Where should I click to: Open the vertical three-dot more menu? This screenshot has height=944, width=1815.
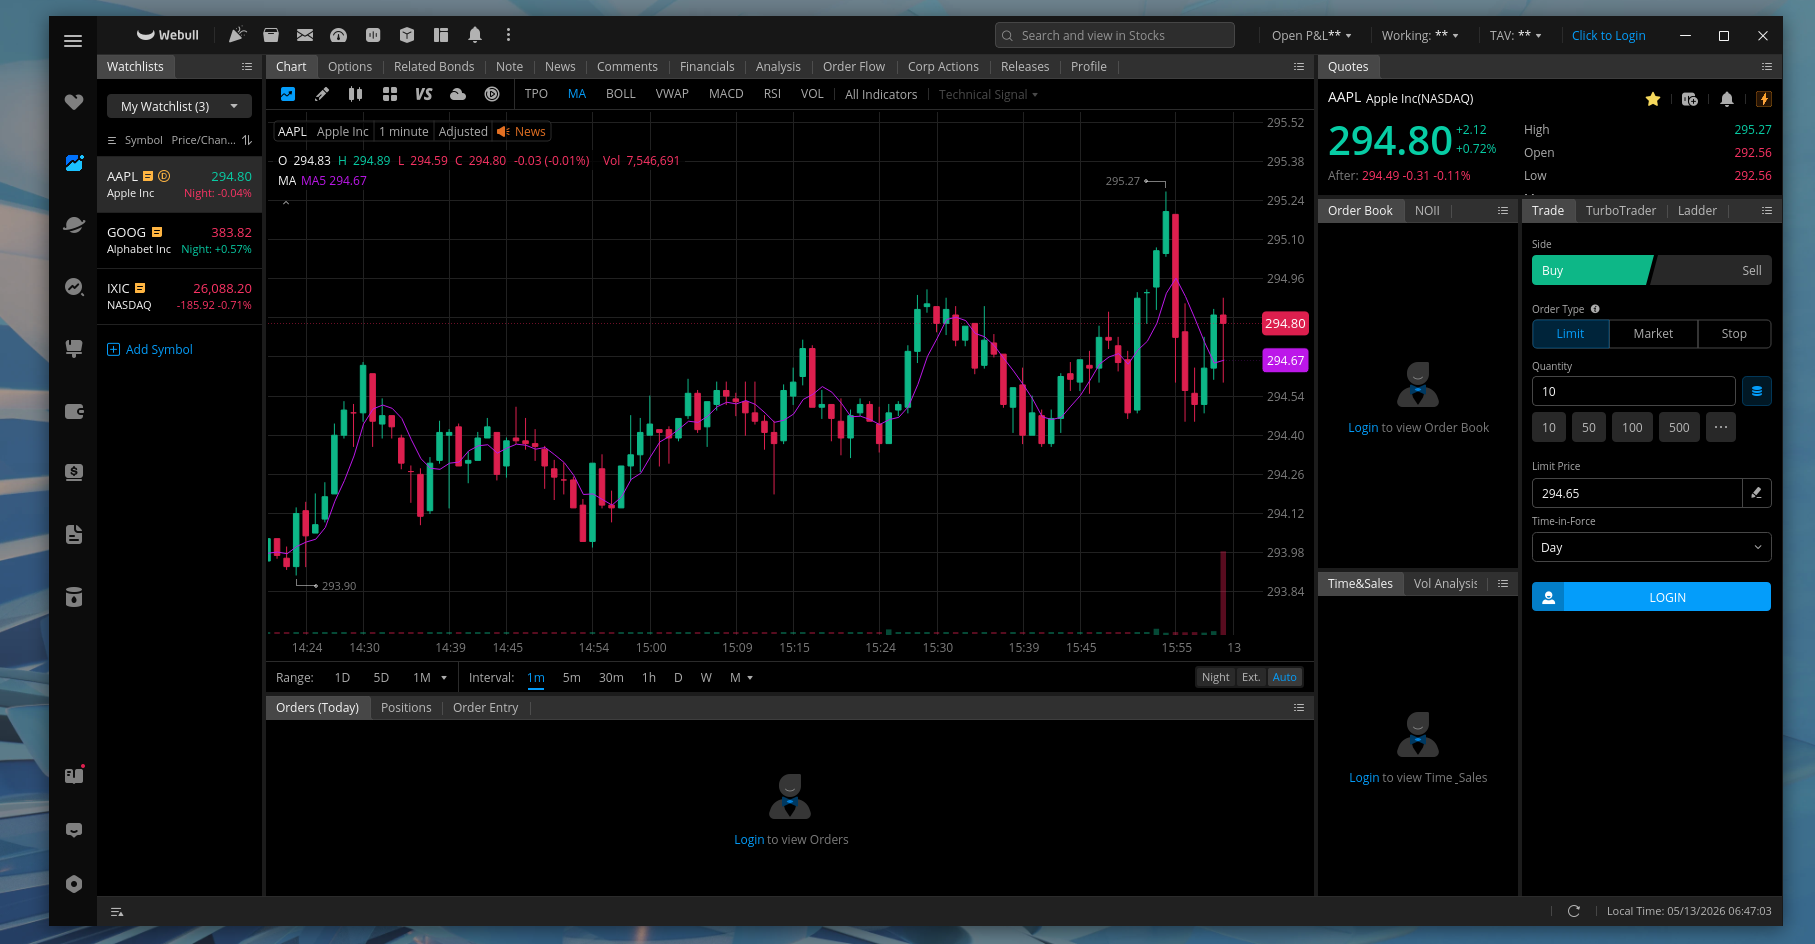click(508, 35)
